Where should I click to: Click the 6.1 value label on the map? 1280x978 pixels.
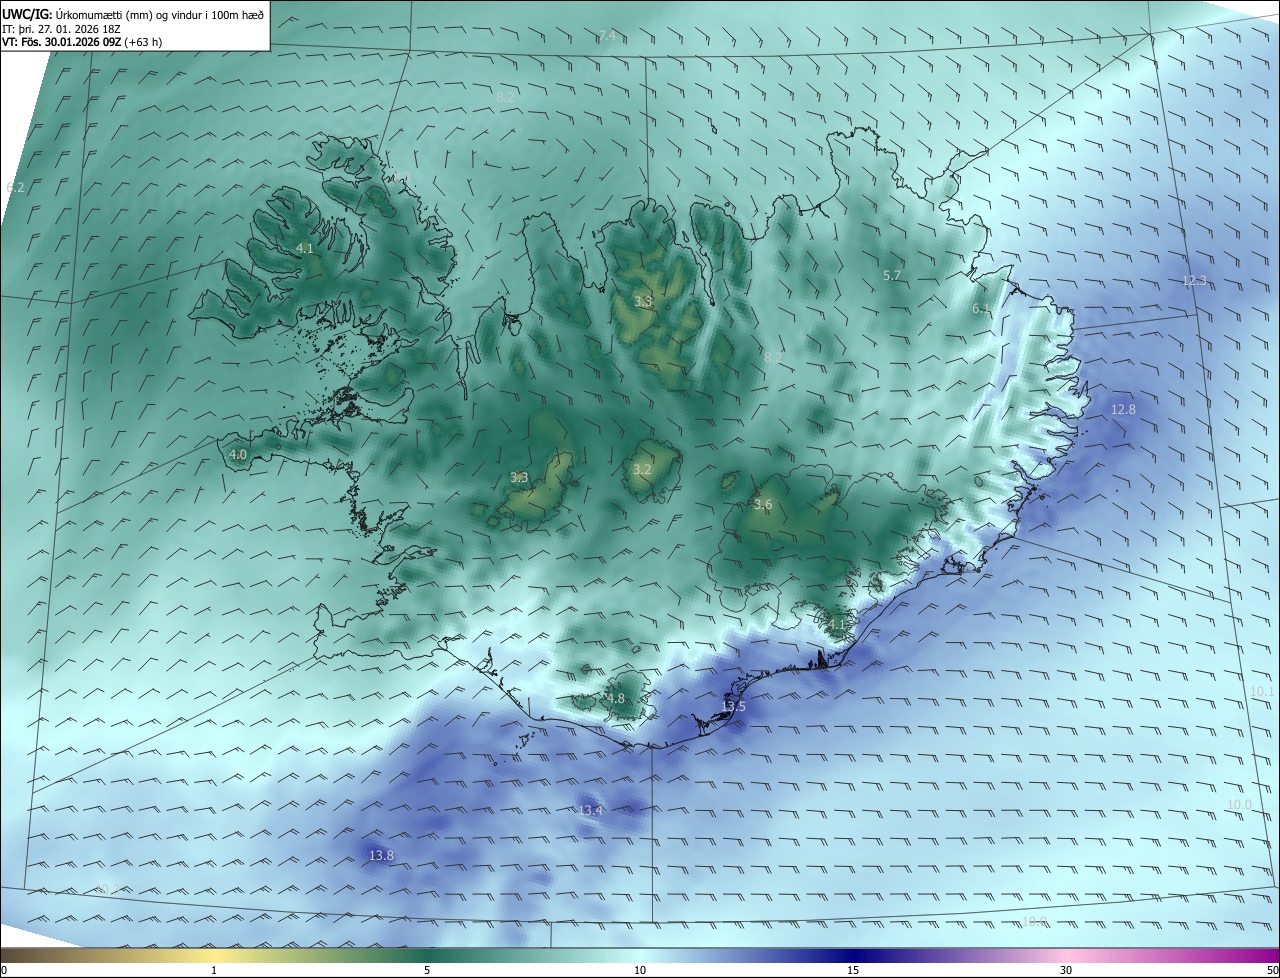981,309
